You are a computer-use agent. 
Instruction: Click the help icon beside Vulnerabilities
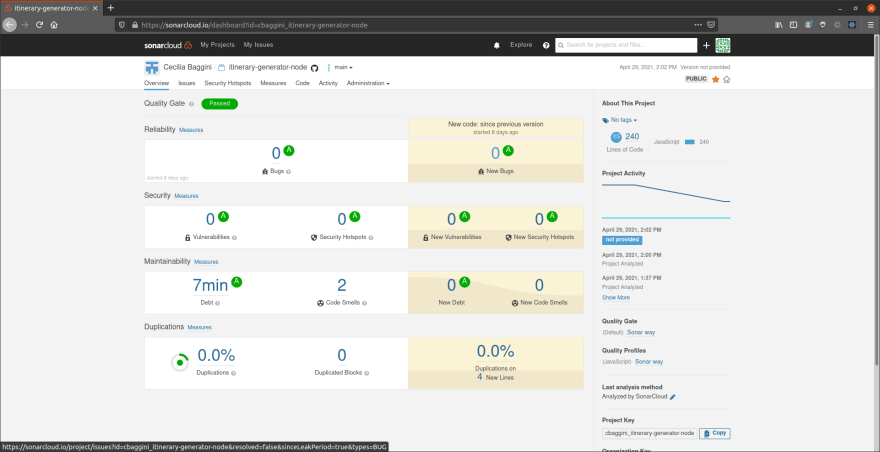[234, 238]
